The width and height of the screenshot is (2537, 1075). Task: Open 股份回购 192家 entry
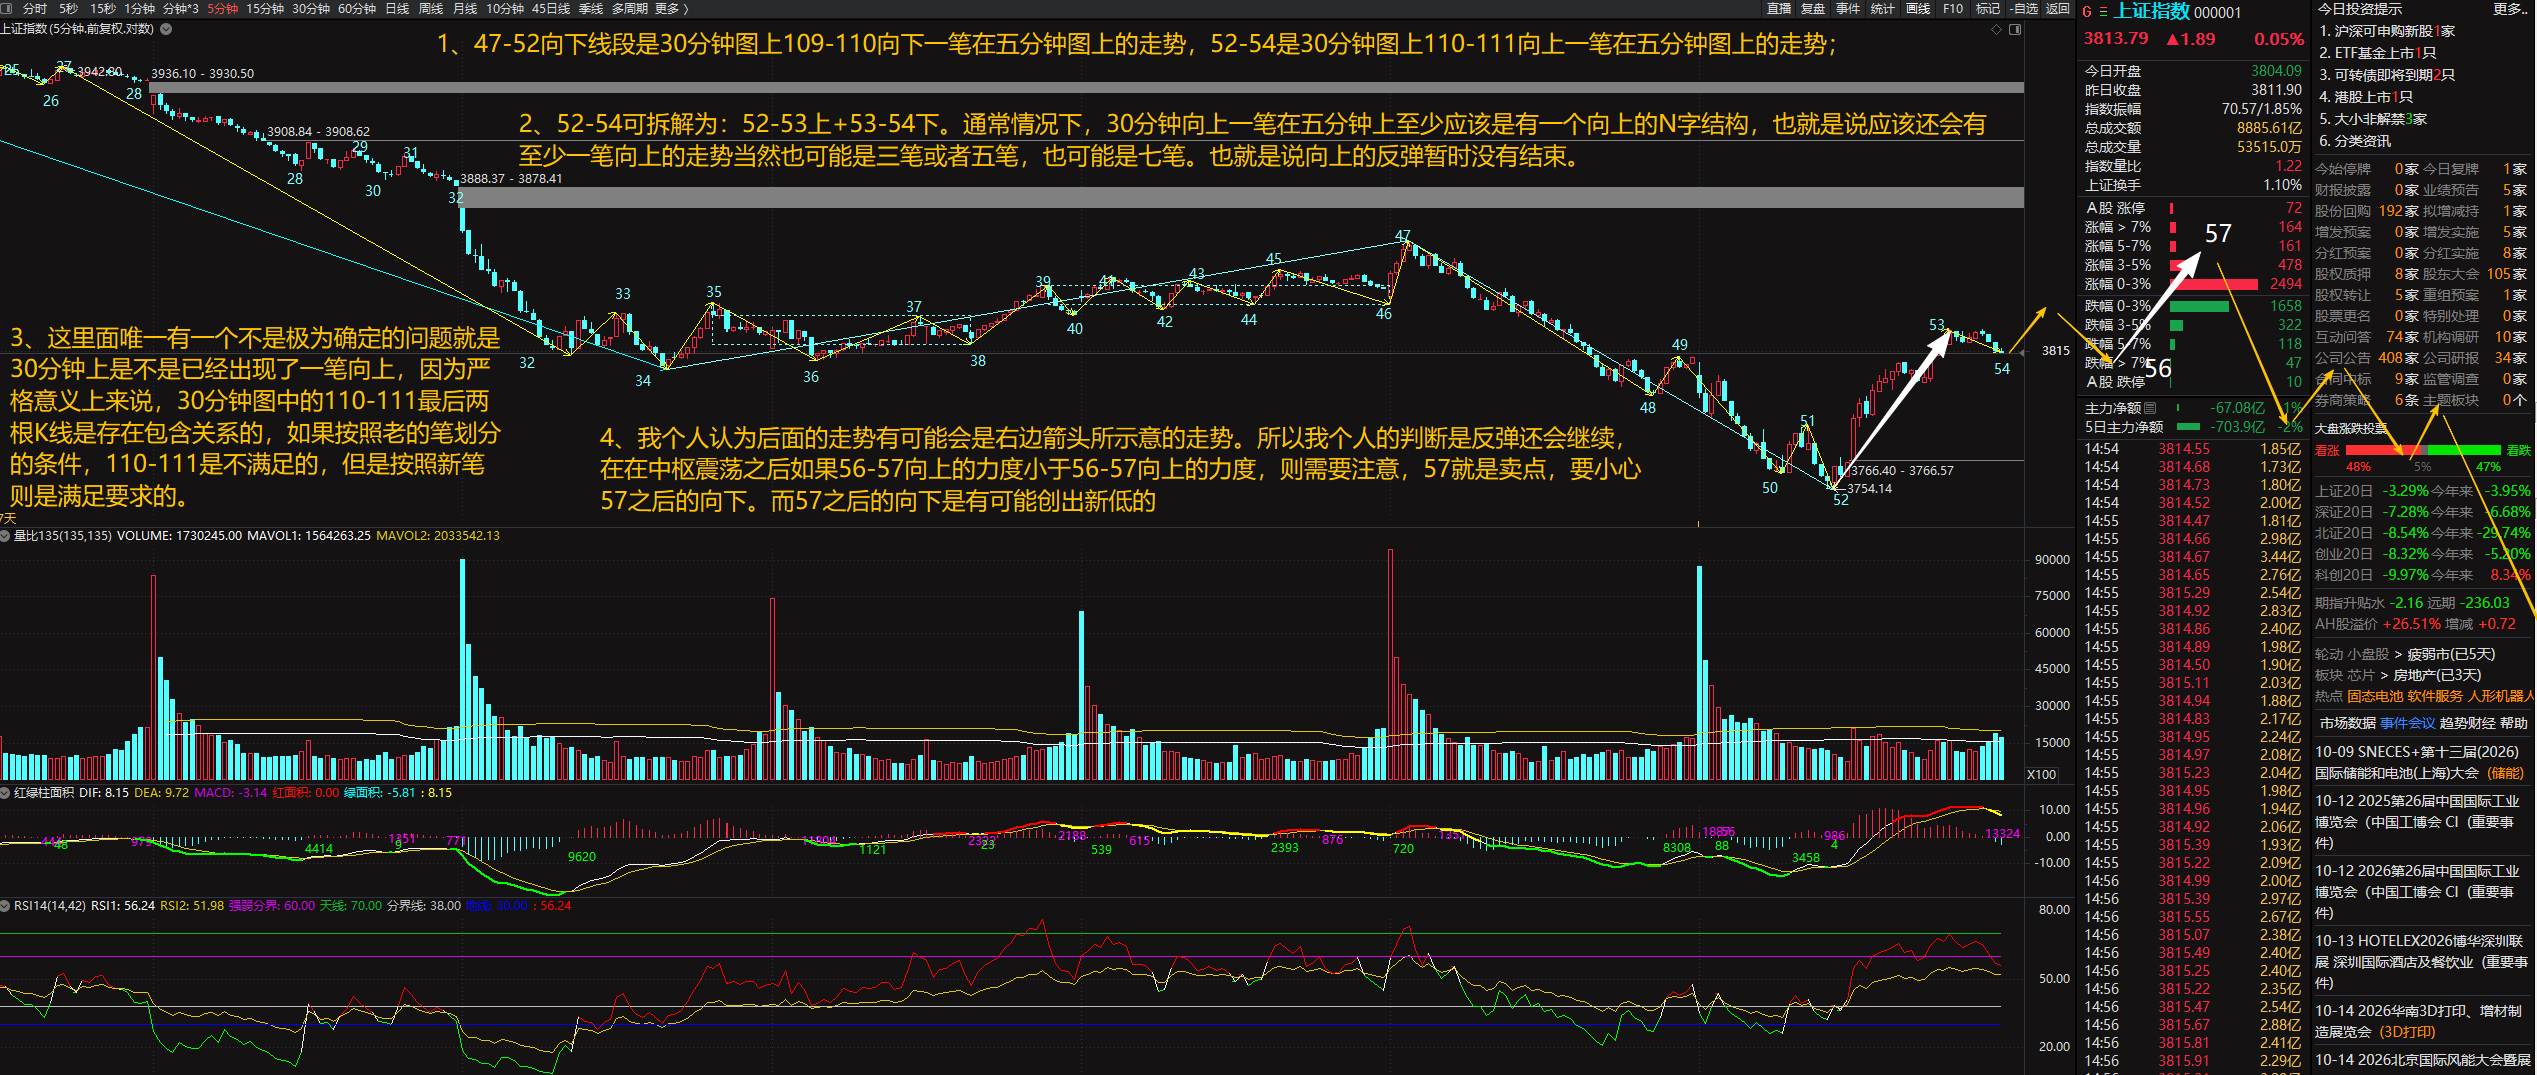tap(2366, 211)
